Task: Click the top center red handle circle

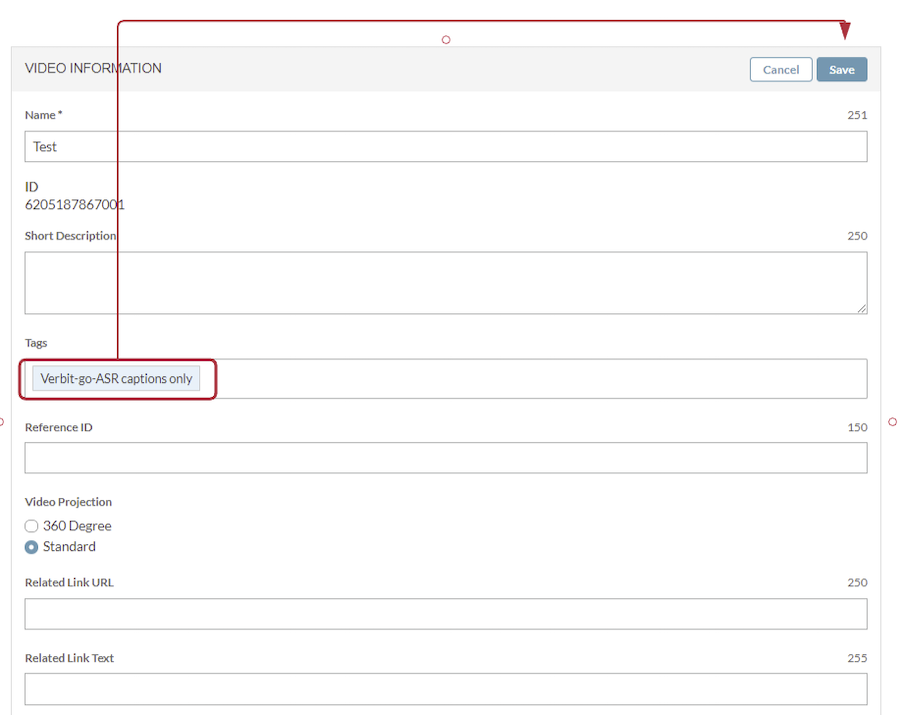Action: pyautogui.click(x=446, y=40)
